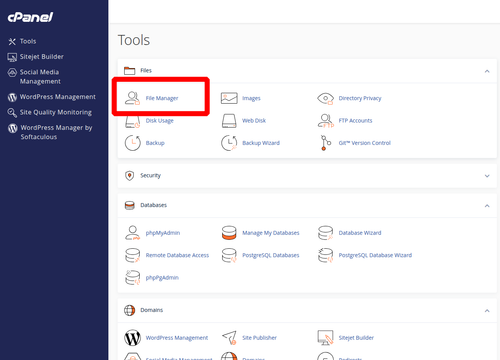500x360 pixels.
Task: Select Social Media Management in sidebar
Action: (40, 77)
